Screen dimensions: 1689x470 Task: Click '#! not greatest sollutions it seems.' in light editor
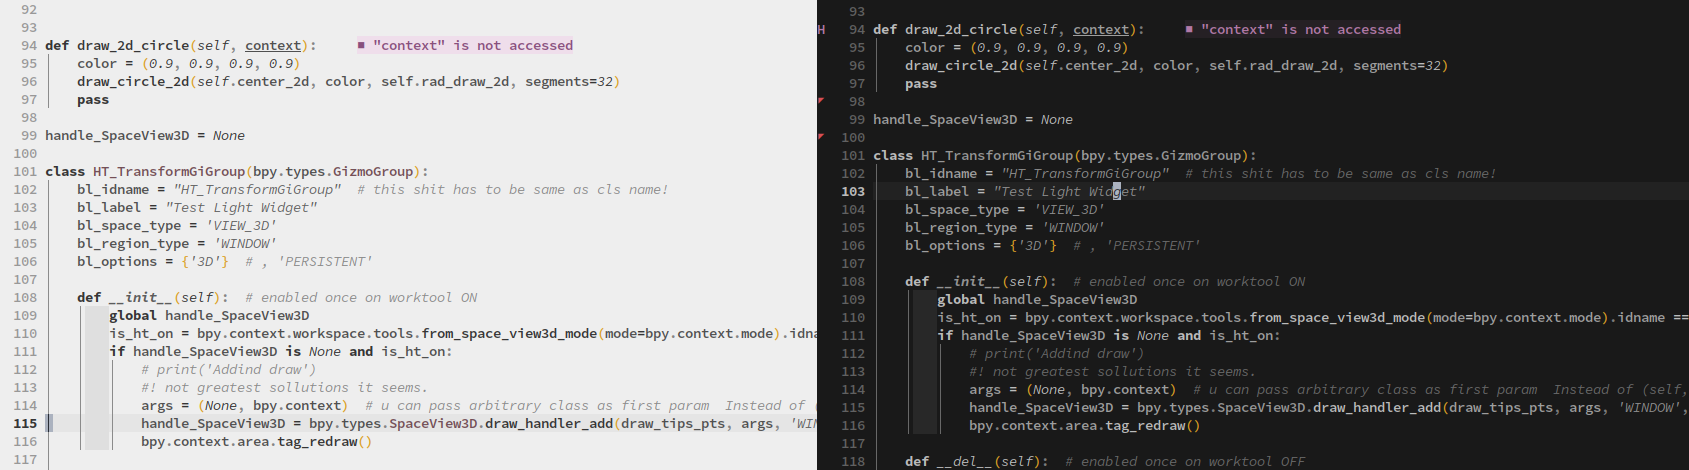pos(285,388)
